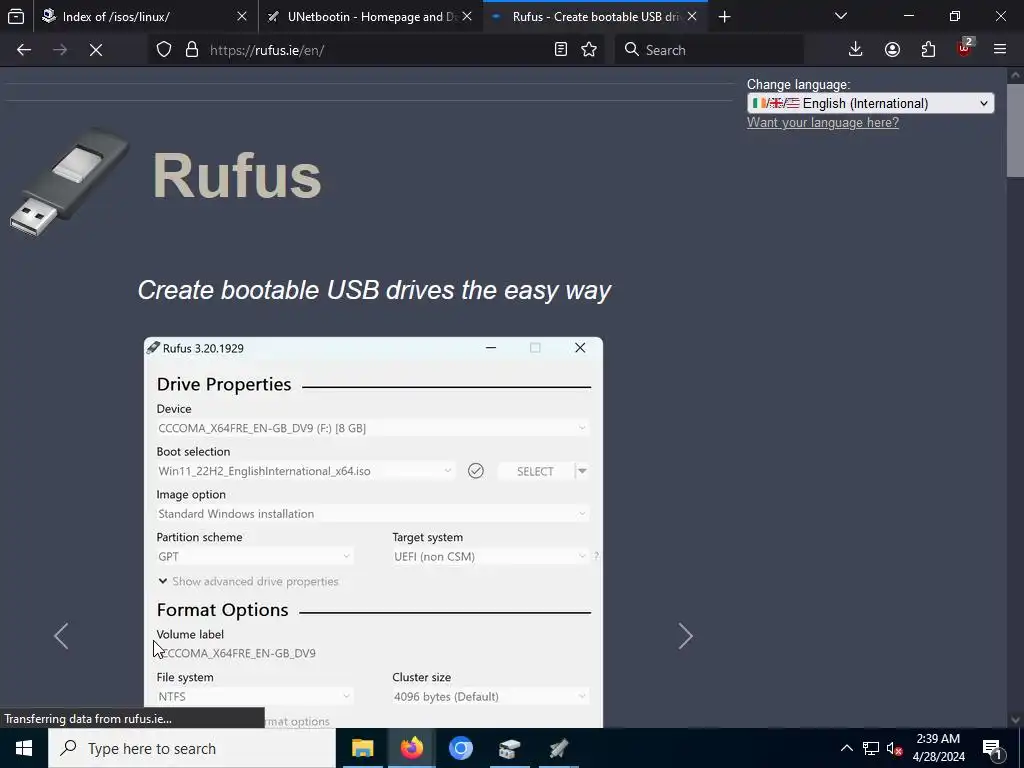Click the 'Want your language here?' link
The image size is (1024, 768).
coord(823,123)
